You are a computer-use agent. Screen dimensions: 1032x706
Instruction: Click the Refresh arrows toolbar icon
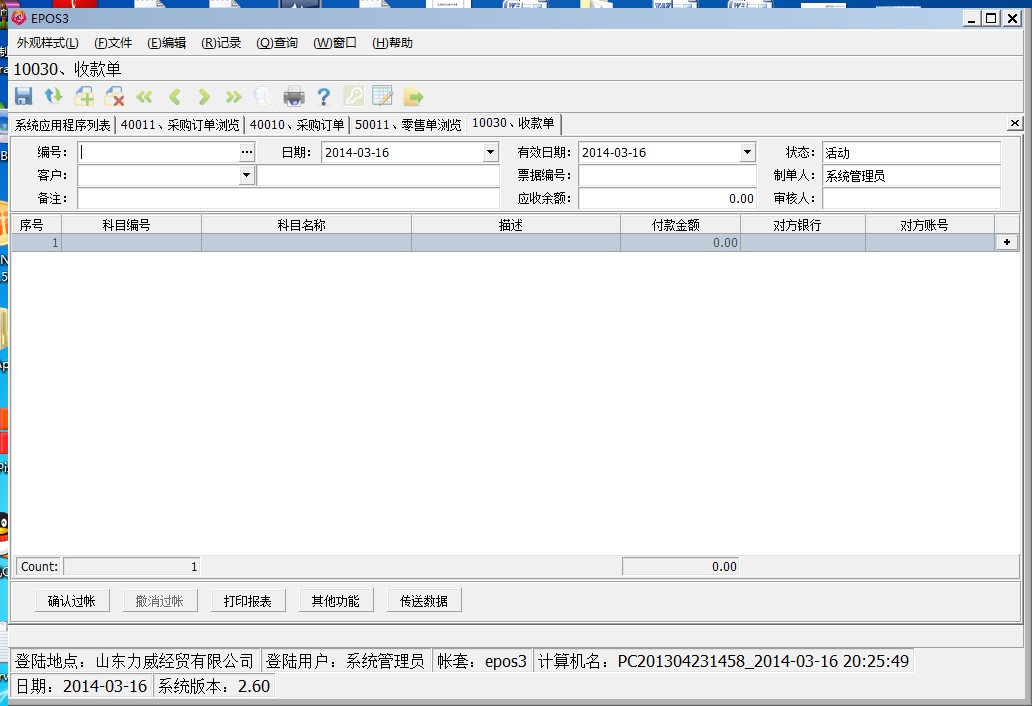[53, 96]
